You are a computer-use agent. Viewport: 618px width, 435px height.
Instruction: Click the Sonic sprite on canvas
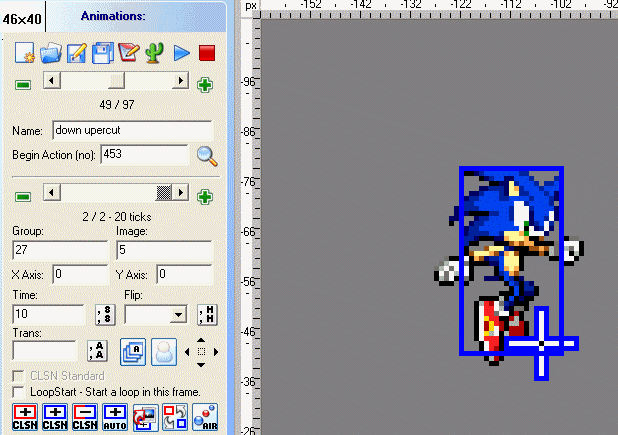pos(509,268)
